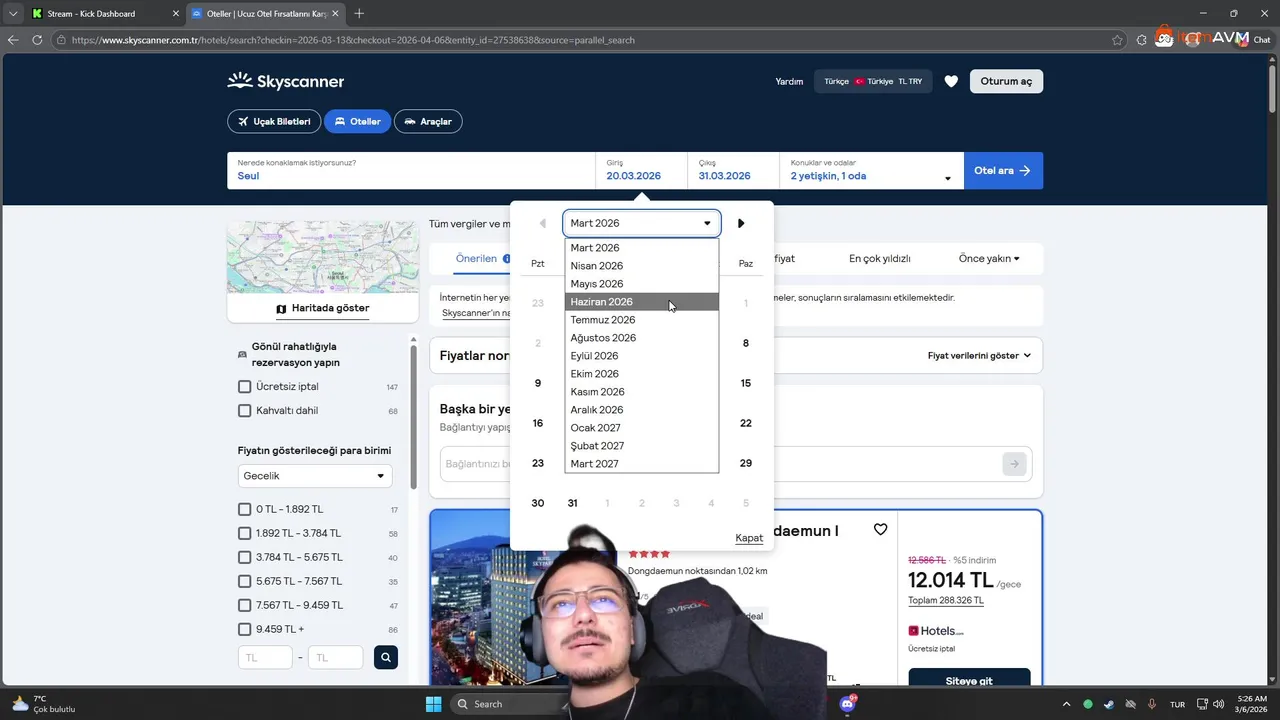Select Ocak 2027 from month list

[641, 428]
